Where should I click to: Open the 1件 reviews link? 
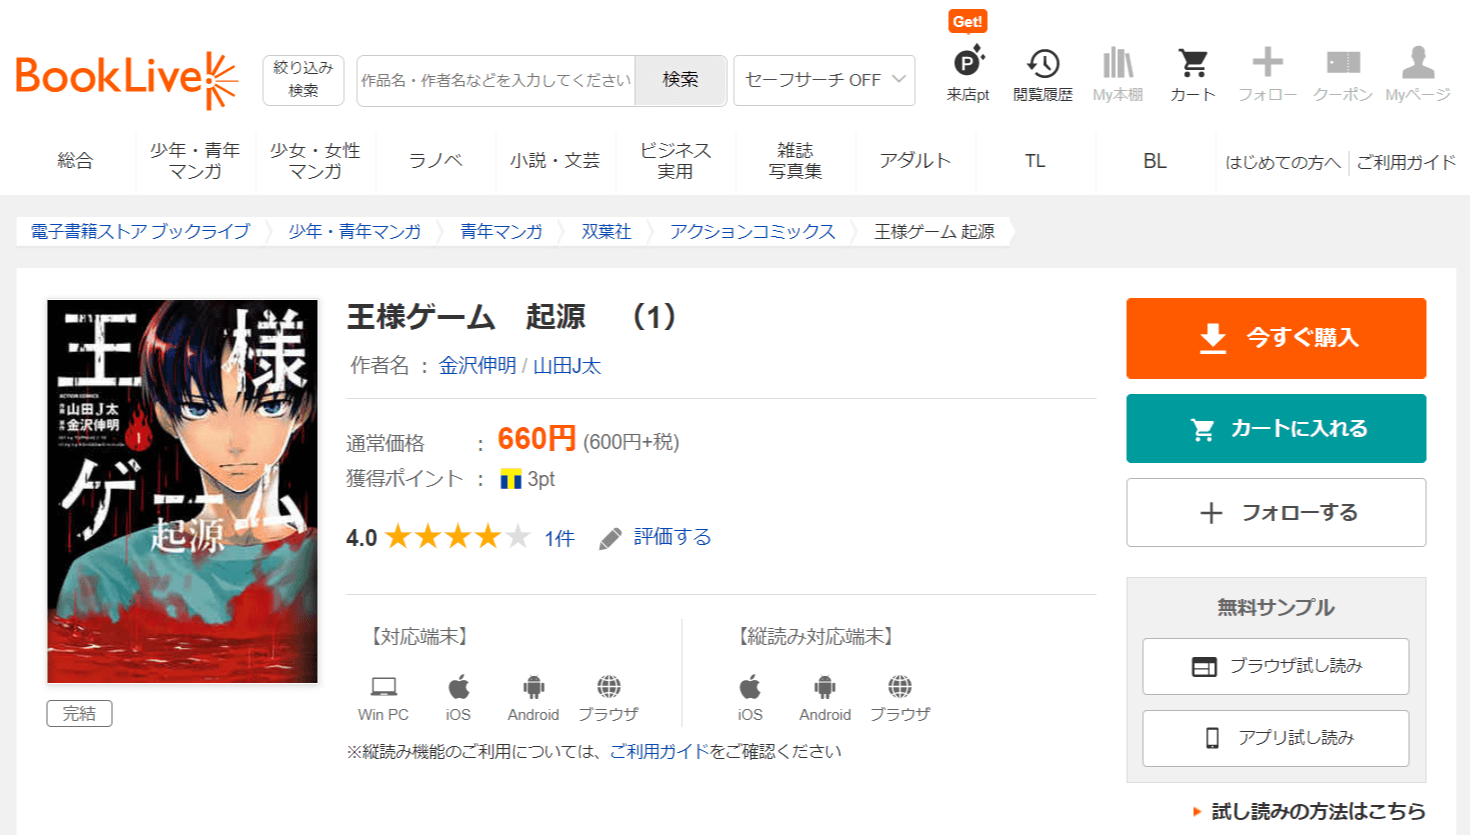pos(559,539)
